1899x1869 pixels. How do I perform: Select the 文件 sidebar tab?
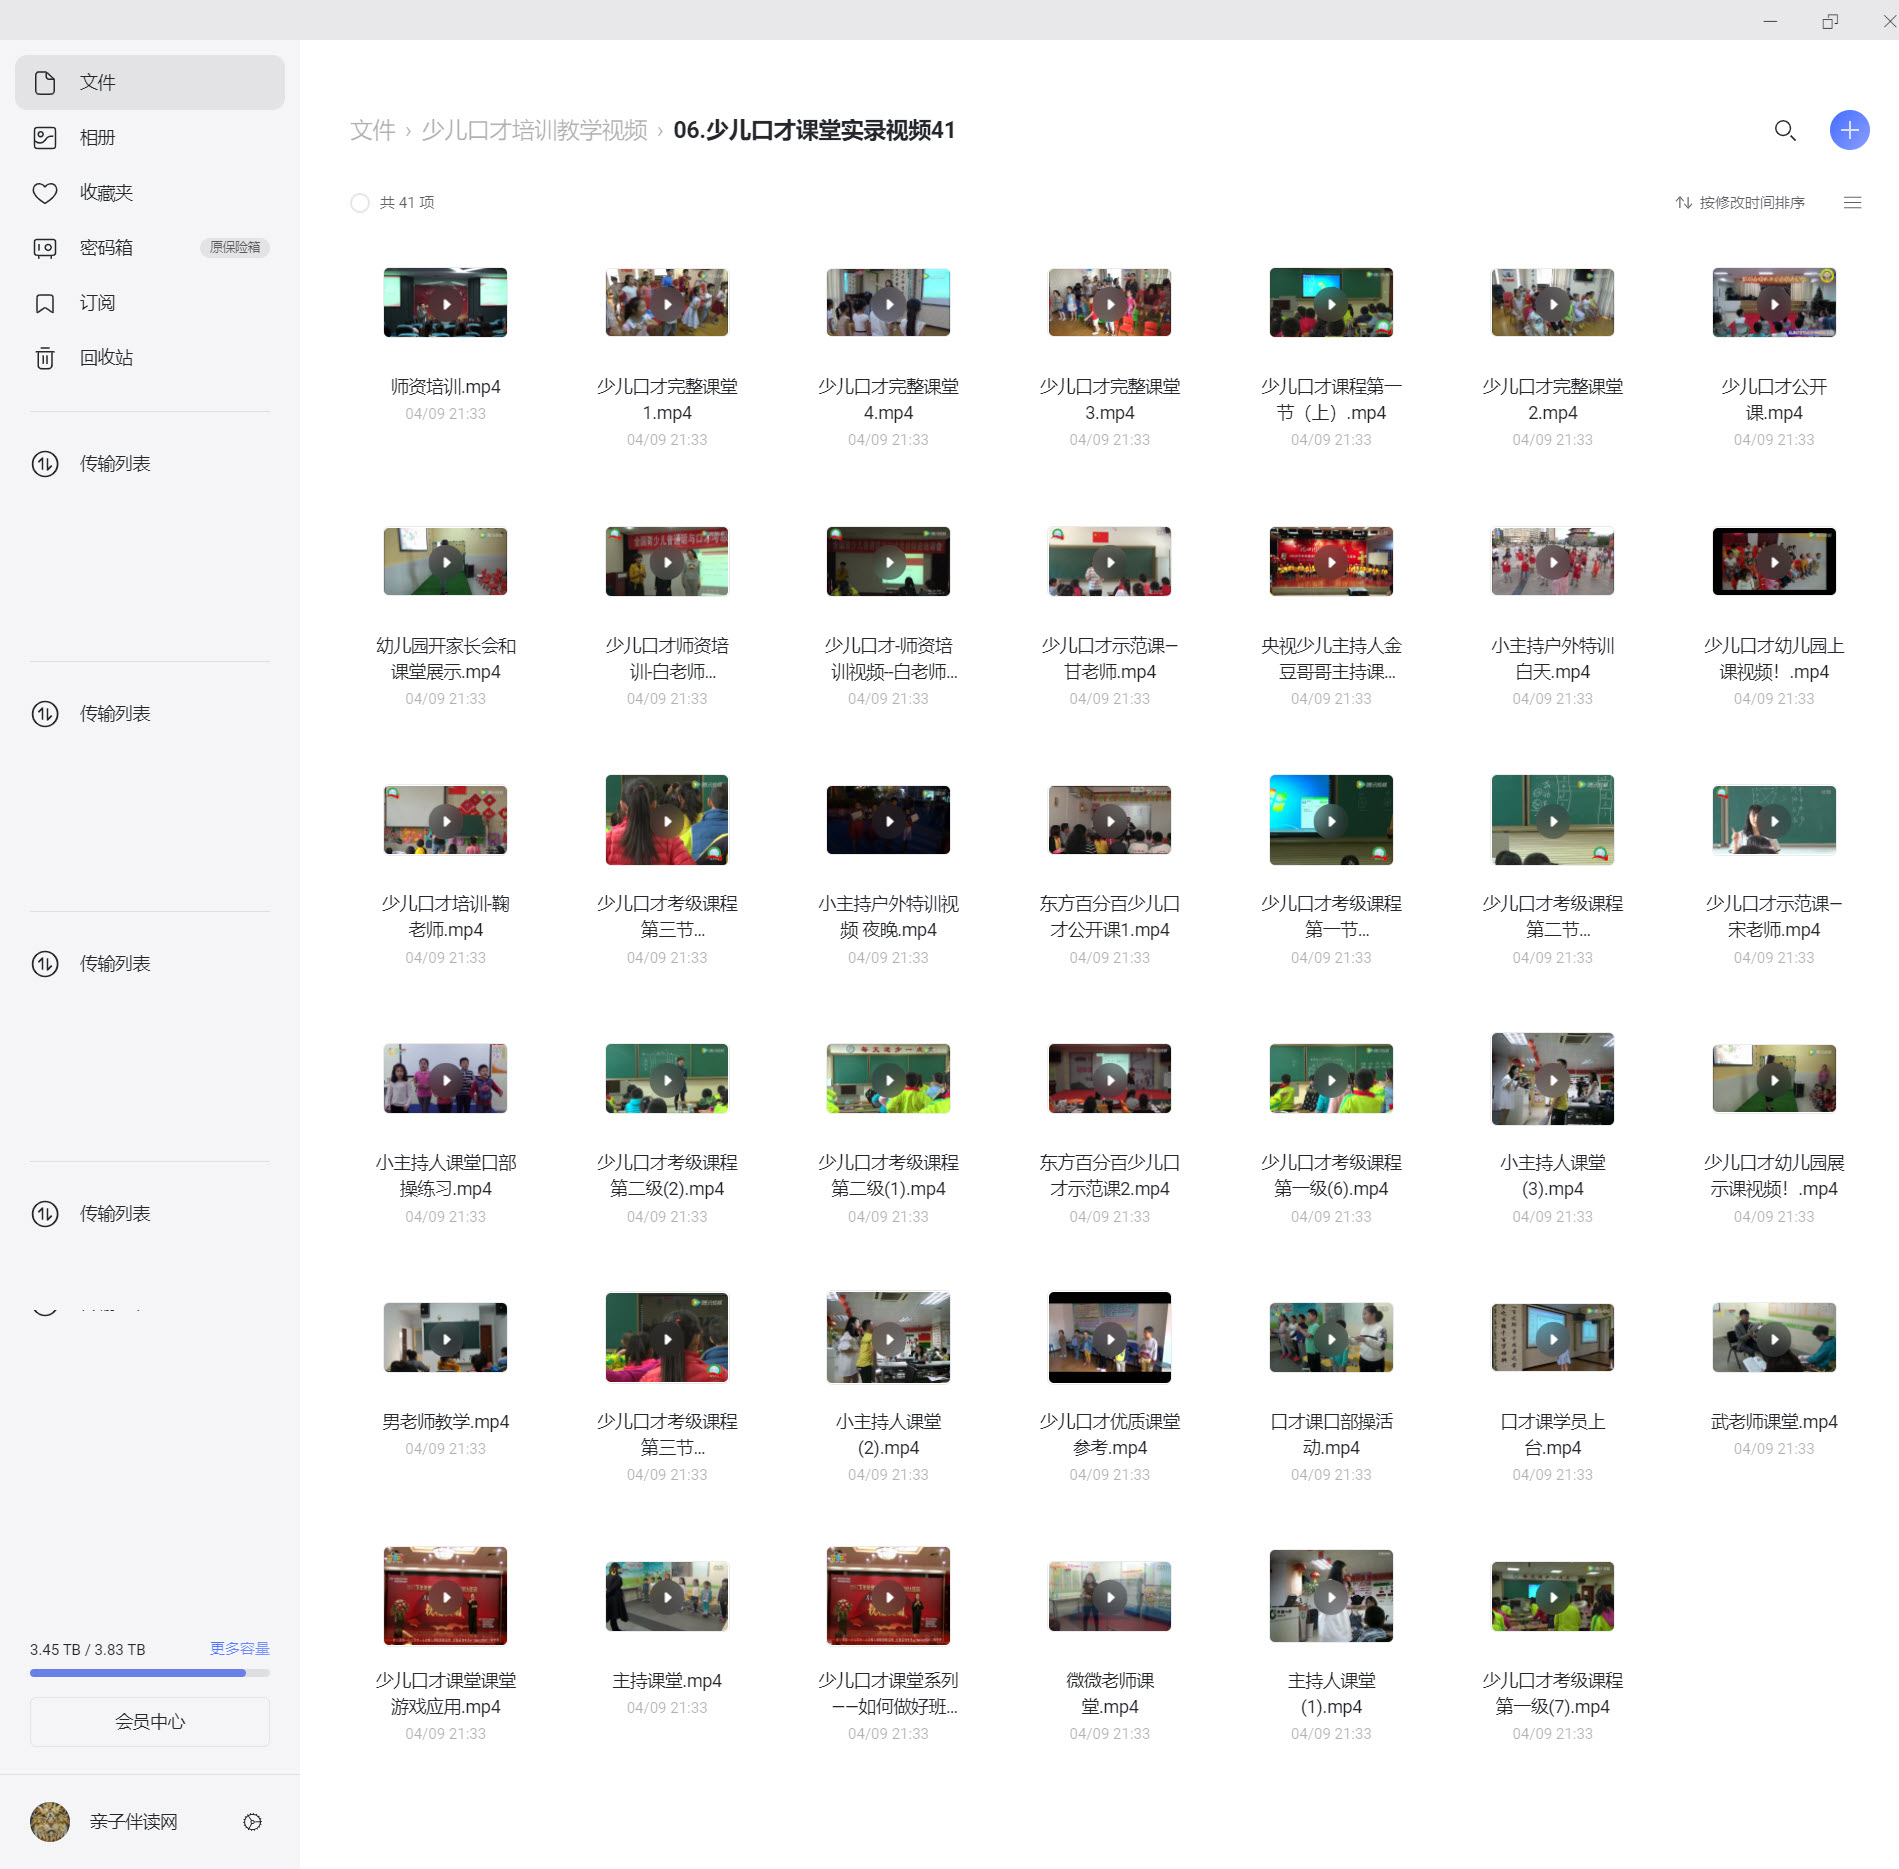pos(150,83)
